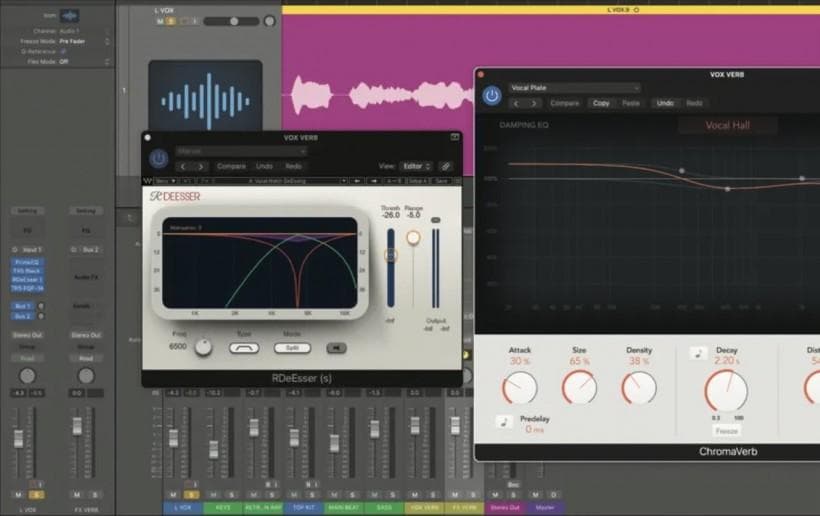Click the note sync icon beside Predelay
This screenshot has height=516, width=820.
tap(504, 421)
